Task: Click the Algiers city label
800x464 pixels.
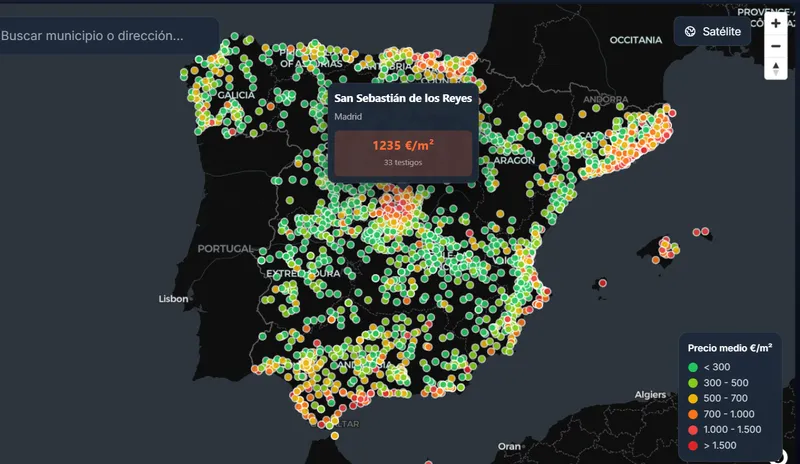Action: pyautogui.click(x=650, y=395)
